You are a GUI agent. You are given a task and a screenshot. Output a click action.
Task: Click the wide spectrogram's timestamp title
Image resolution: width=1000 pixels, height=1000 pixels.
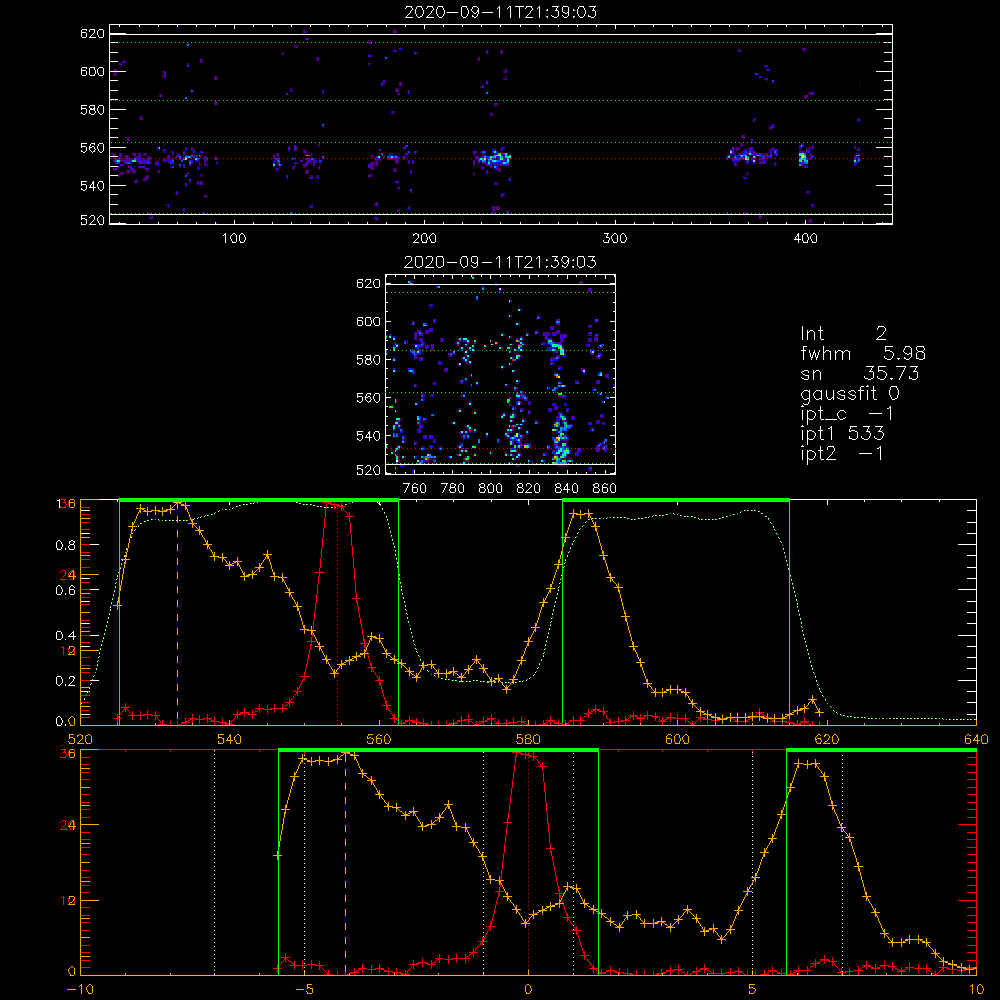(x=501, y=12)
